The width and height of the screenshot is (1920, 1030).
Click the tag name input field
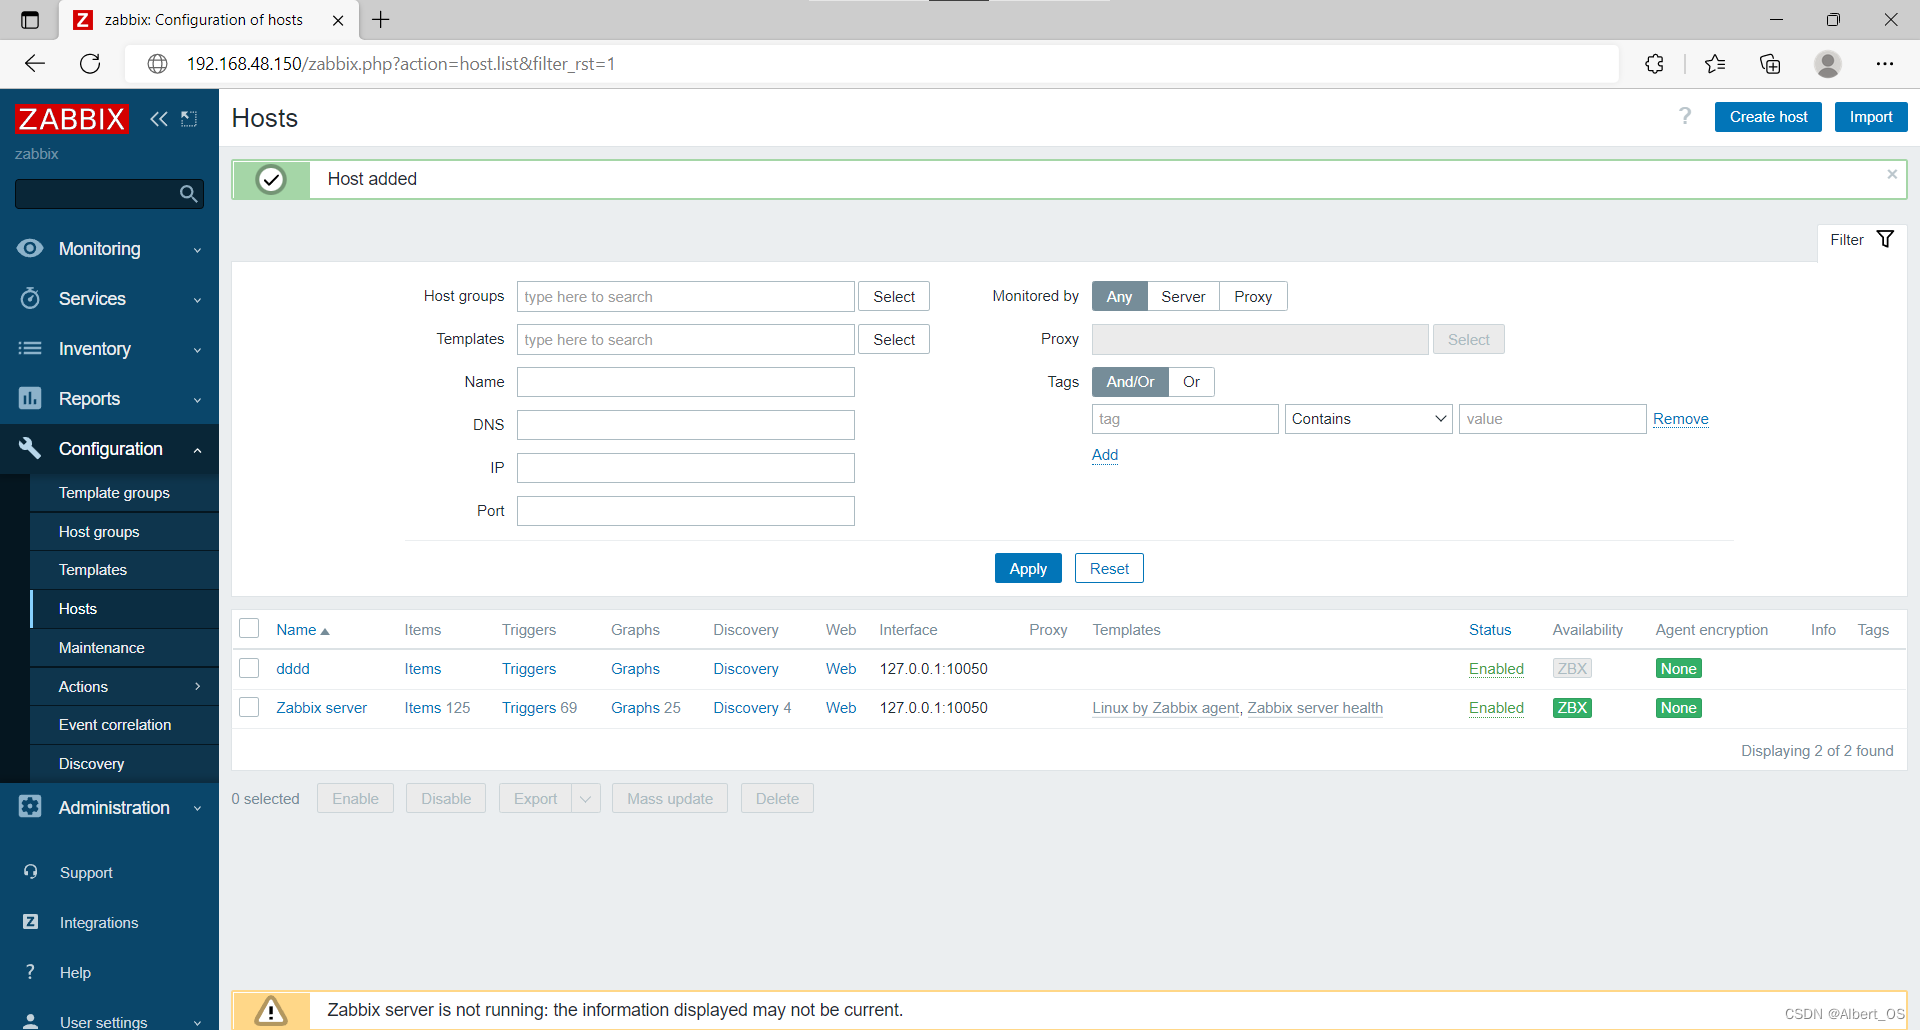coord(1185,419)
